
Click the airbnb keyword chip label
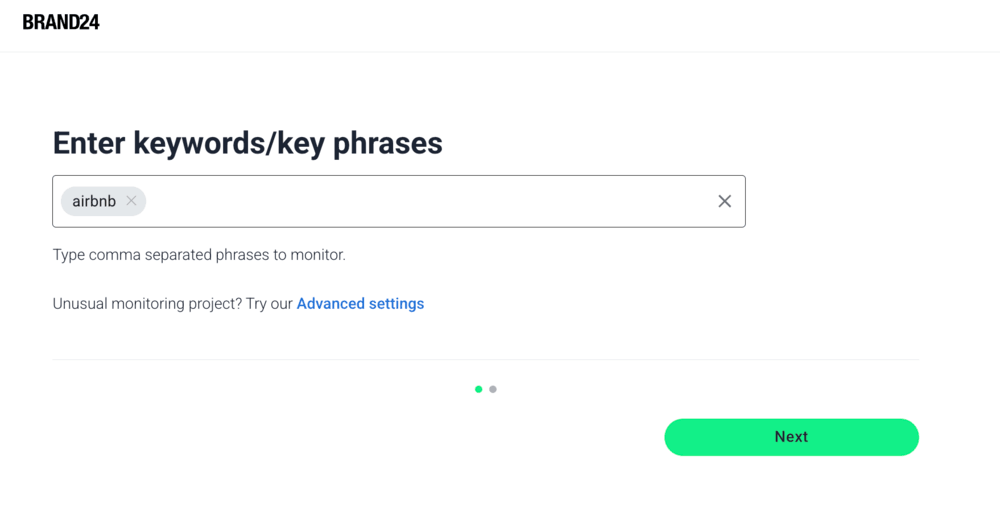click(94, 201)
